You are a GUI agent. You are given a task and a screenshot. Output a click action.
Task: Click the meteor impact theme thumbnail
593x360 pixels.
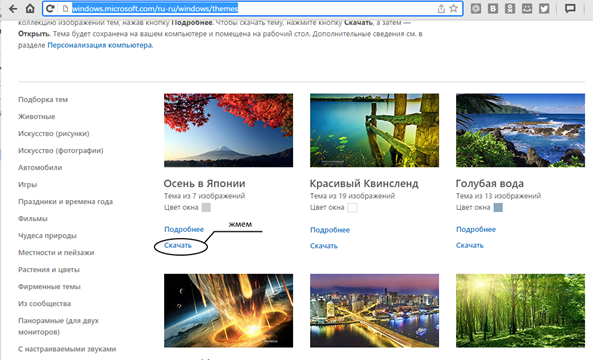[228, 310]
